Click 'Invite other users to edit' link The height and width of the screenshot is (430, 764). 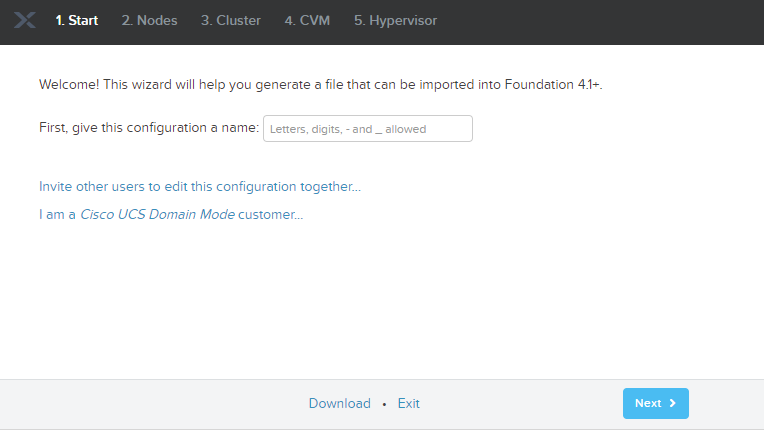pos(200,187)
